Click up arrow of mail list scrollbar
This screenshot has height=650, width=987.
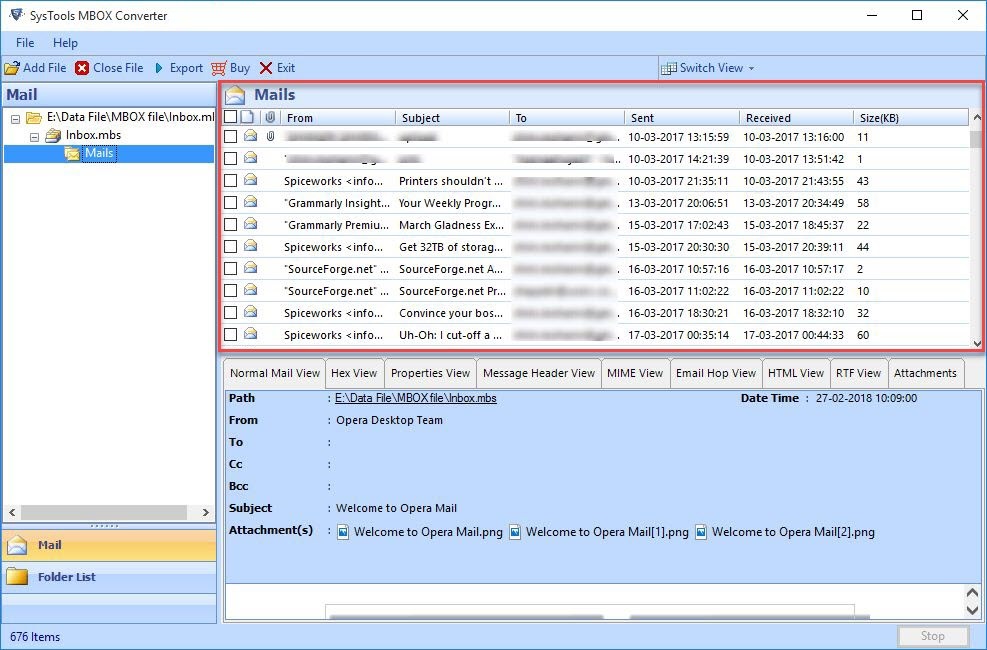pyautogui.click(x=977, y=117)
